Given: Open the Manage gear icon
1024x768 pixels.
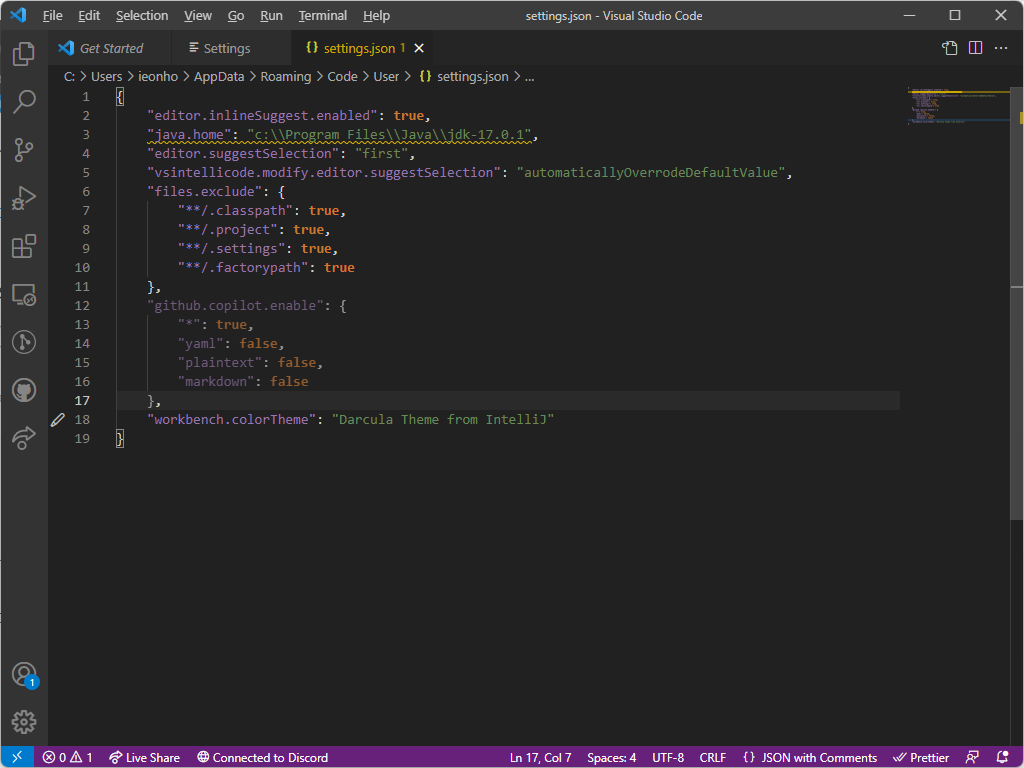Looking at the screenshot, I should click(24, 722).
